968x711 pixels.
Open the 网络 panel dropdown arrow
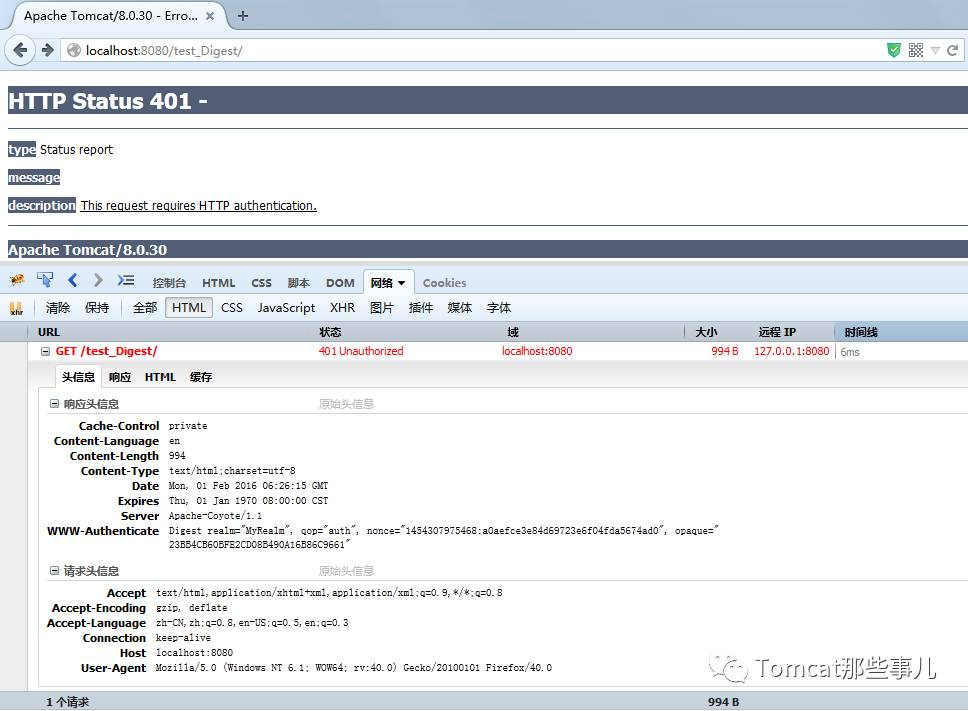[402, 283]
